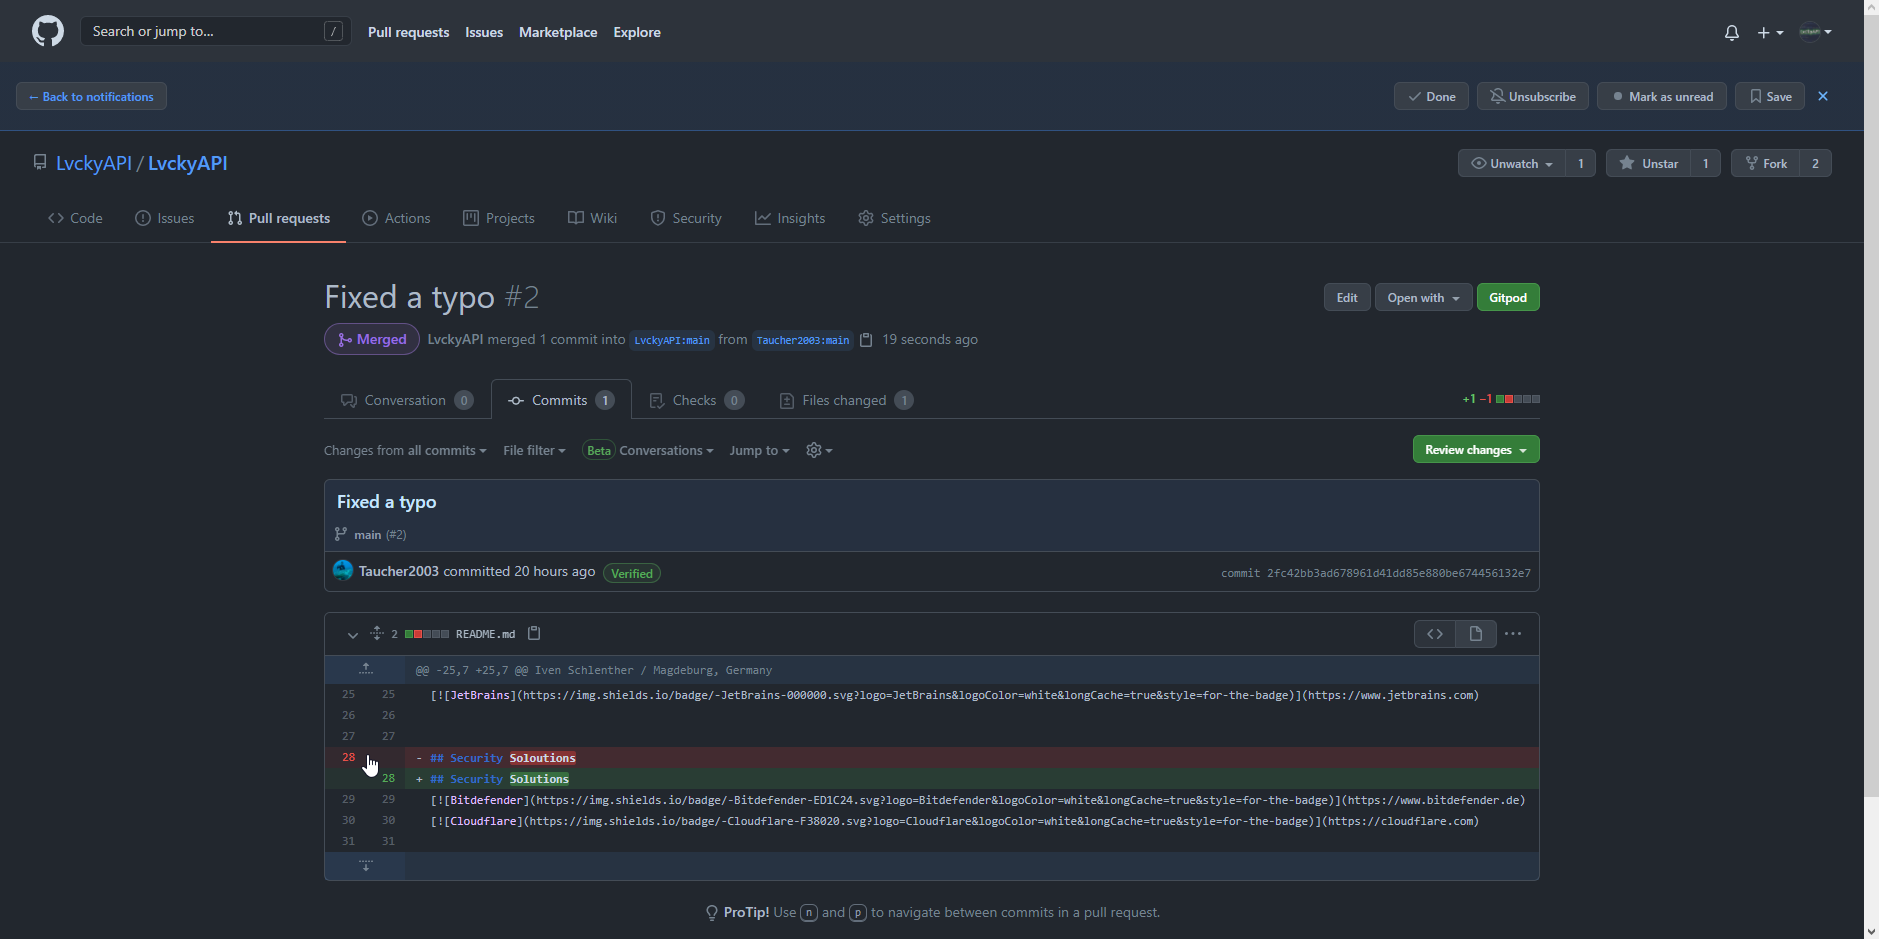Open diff settings gear dropdown
This screenshot has height=939, width=1879.
pyautogui.click(x=819, y=451)
